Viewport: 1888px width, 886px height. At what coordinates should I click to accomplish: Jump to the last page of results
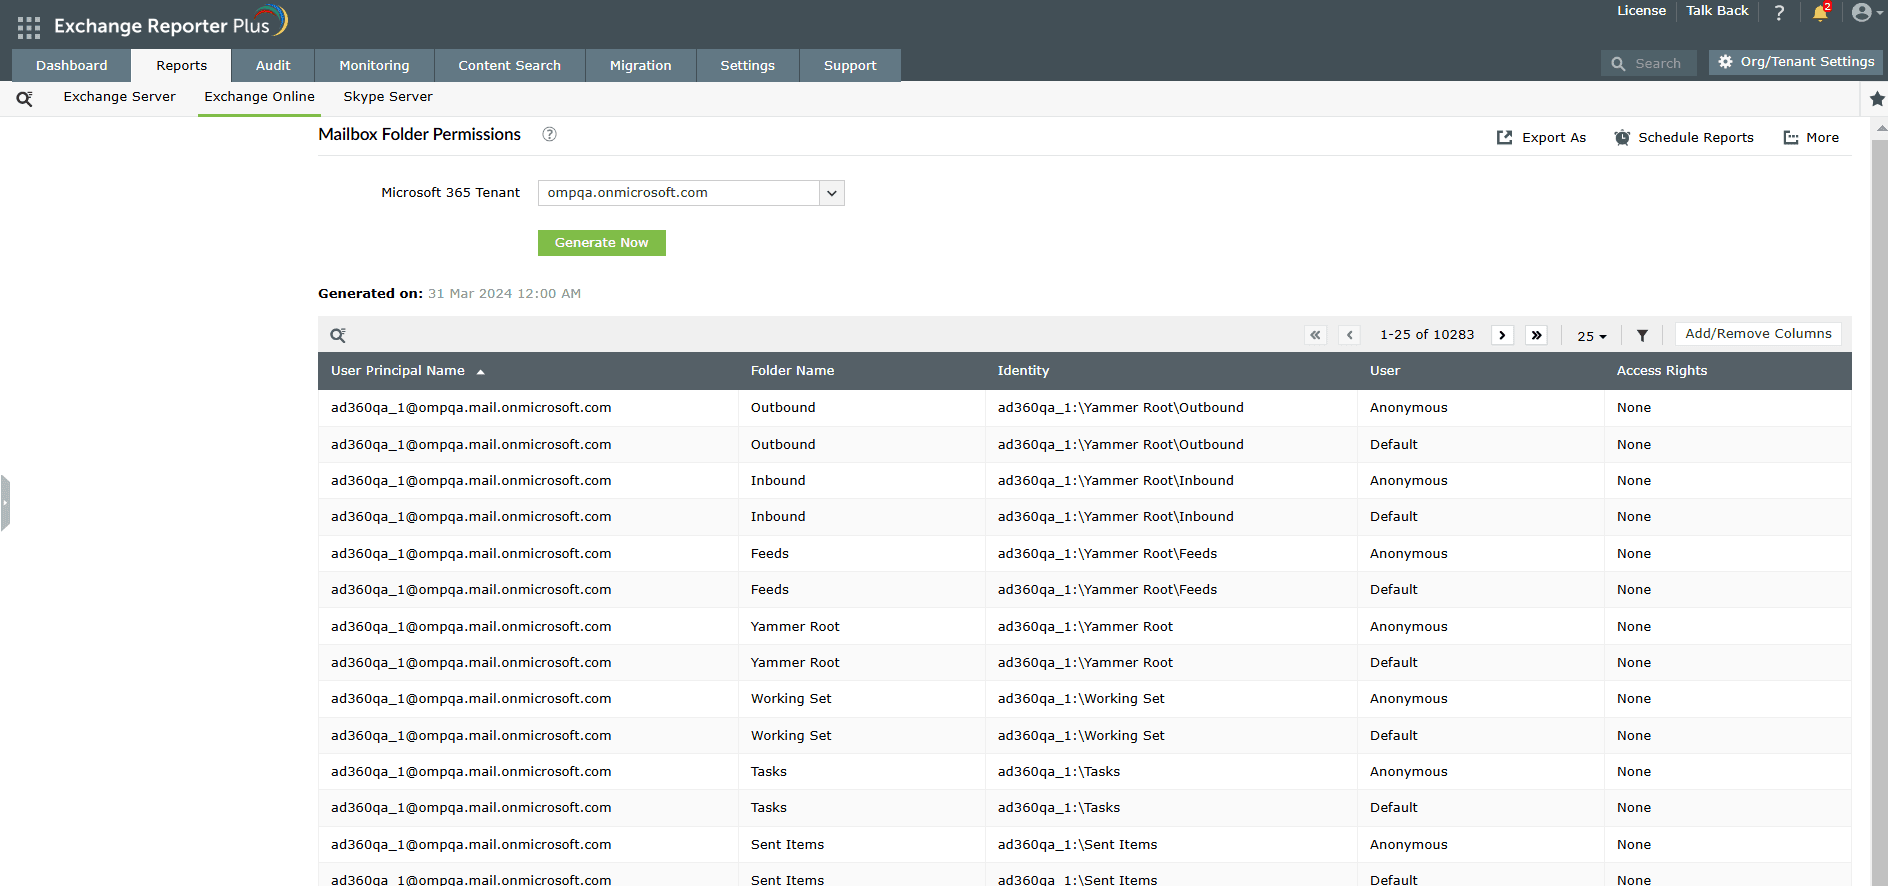pyautogui.click(x=1536, y=335)
